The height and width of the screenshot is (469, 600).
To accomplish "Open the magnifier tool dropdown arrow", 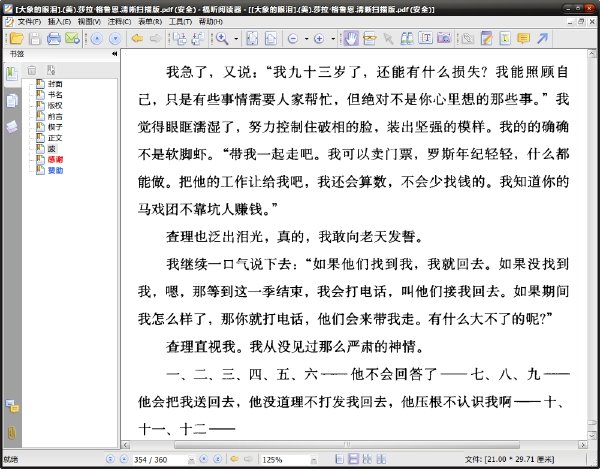I will 236,39.
